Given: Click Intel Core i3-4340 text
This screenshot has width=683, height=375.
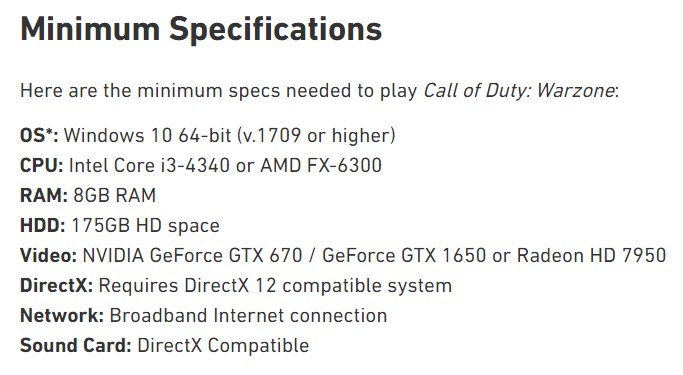Looking at the screenshot, I should [x=149, y=166].
